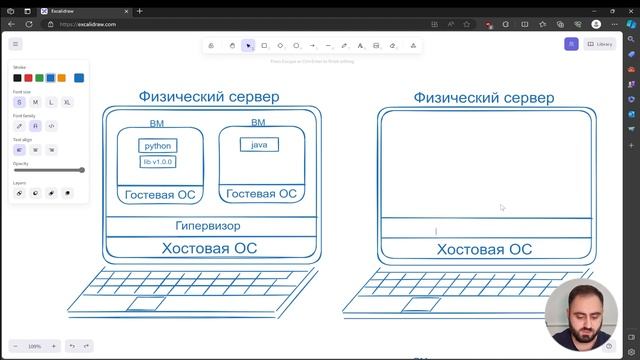
Task: Open the help icon at bottom right
Action: (609, 346)
